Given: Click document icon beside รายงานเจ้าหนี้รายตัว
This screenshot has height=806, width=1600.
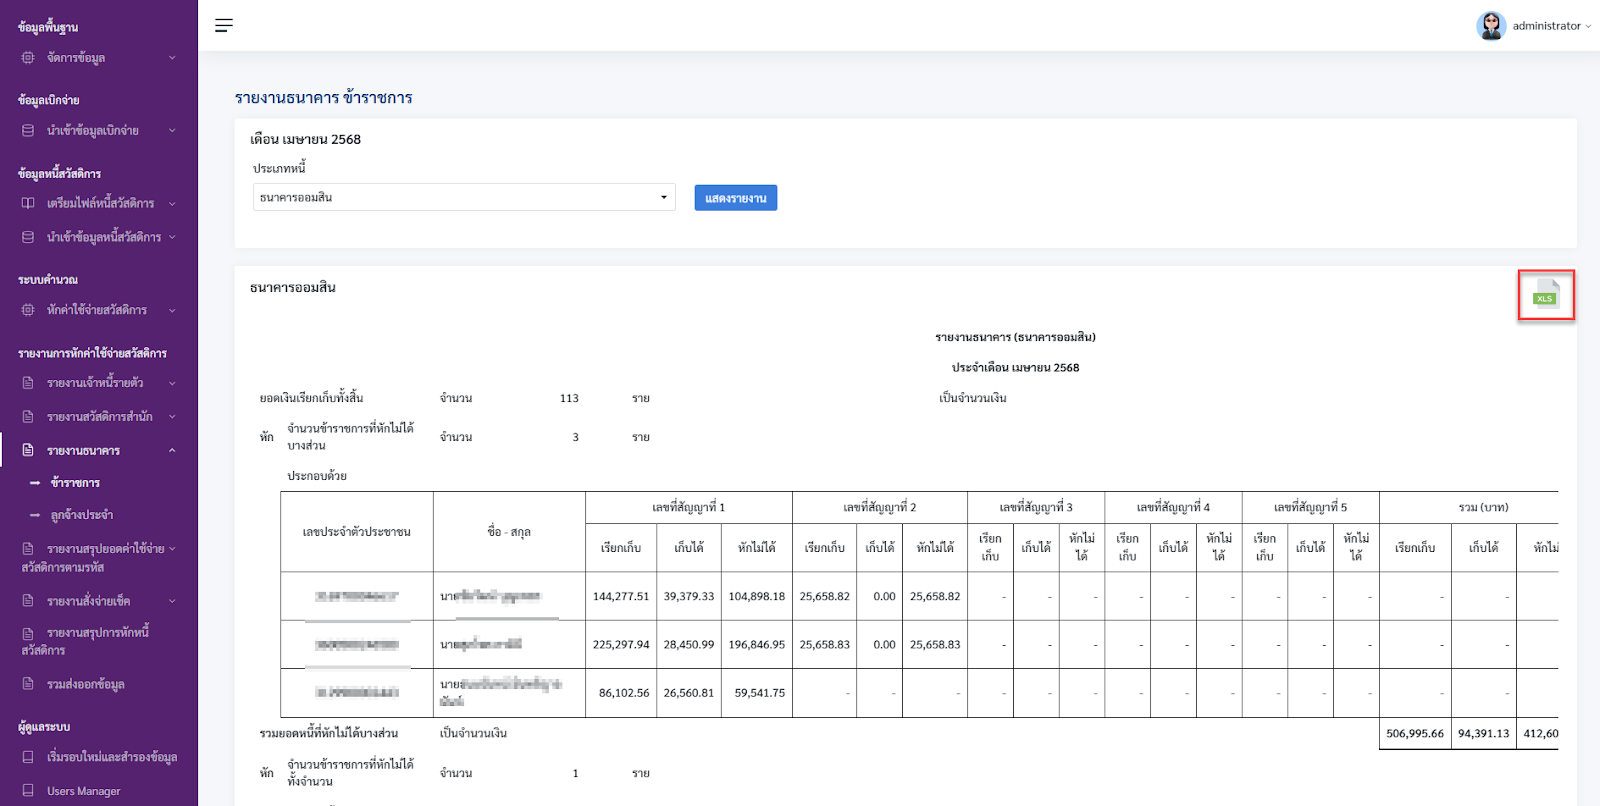Looking at the screenshot, I should 28,384.
